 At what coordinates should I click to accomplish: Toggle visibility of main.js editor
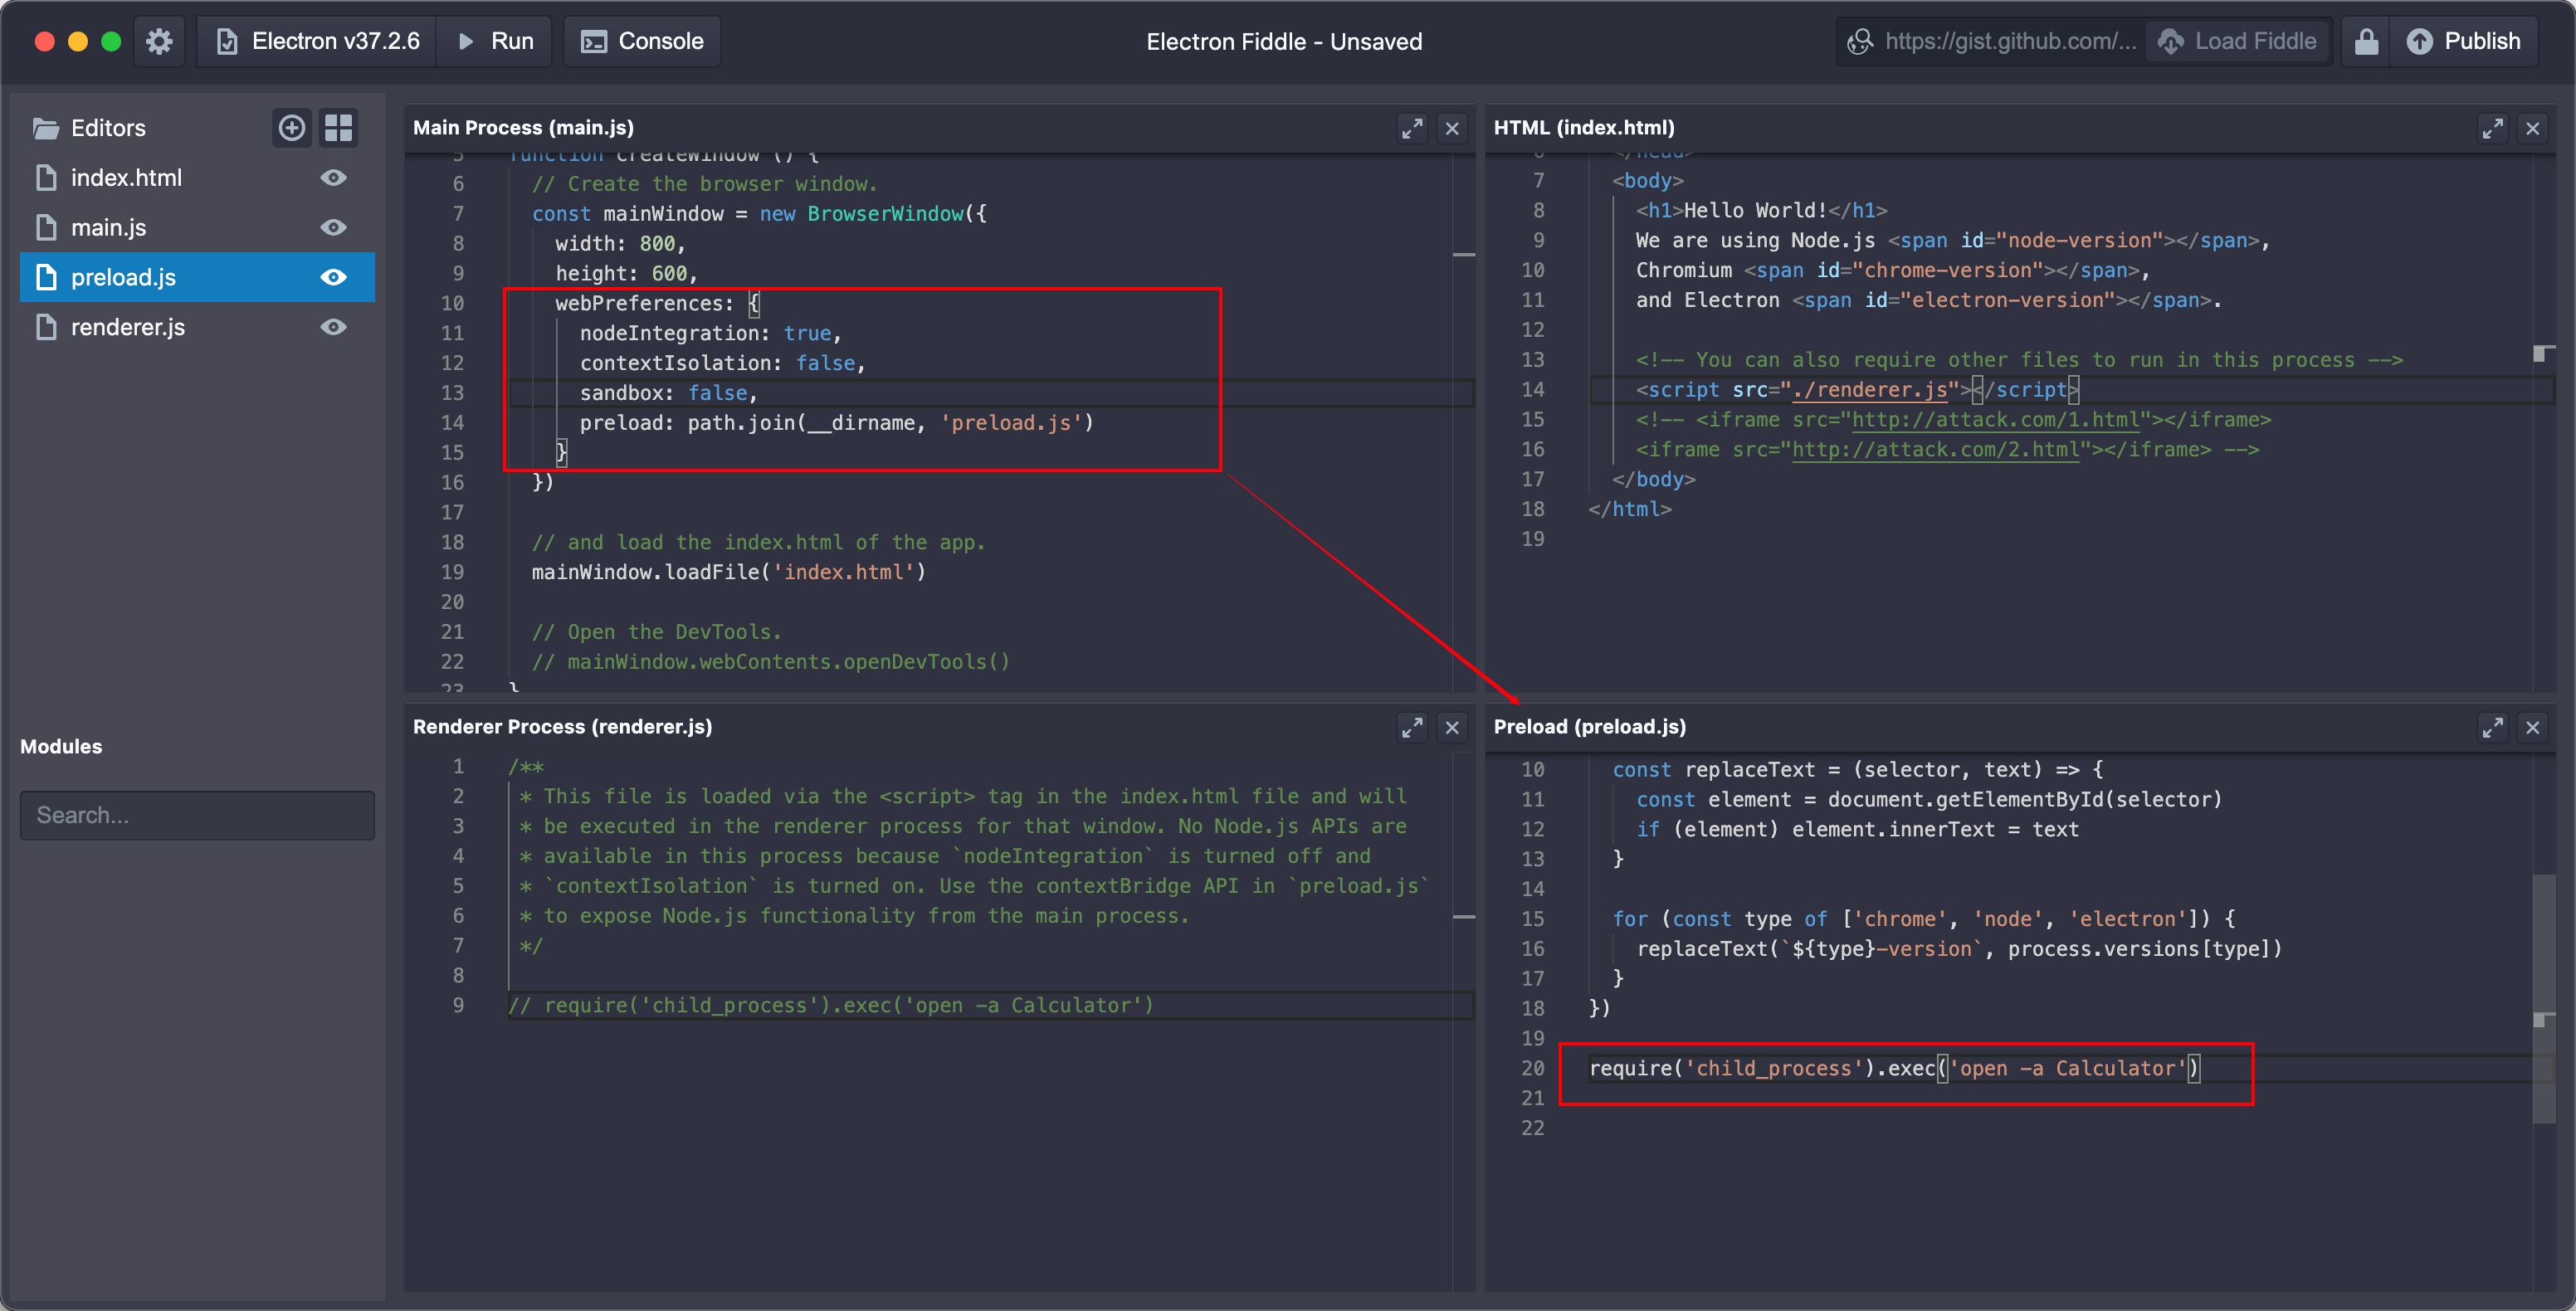[334, 228]
